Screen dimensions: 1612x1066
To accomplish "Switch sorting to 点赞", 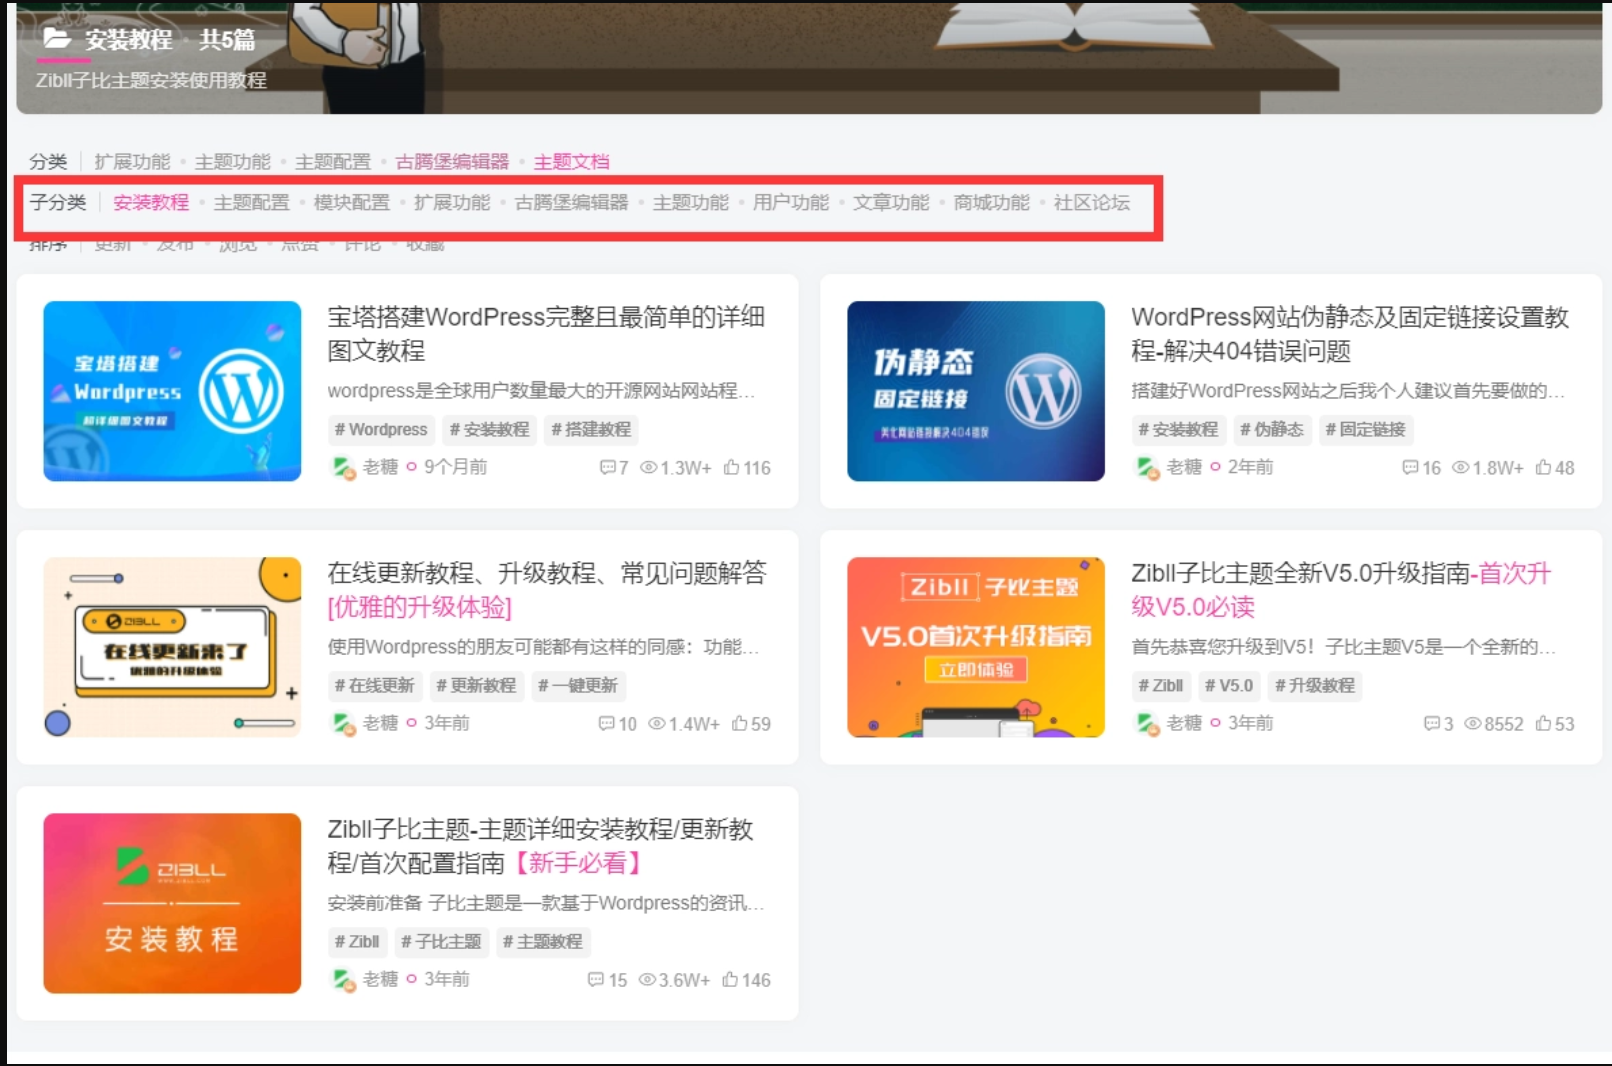I will coord(301,242).
